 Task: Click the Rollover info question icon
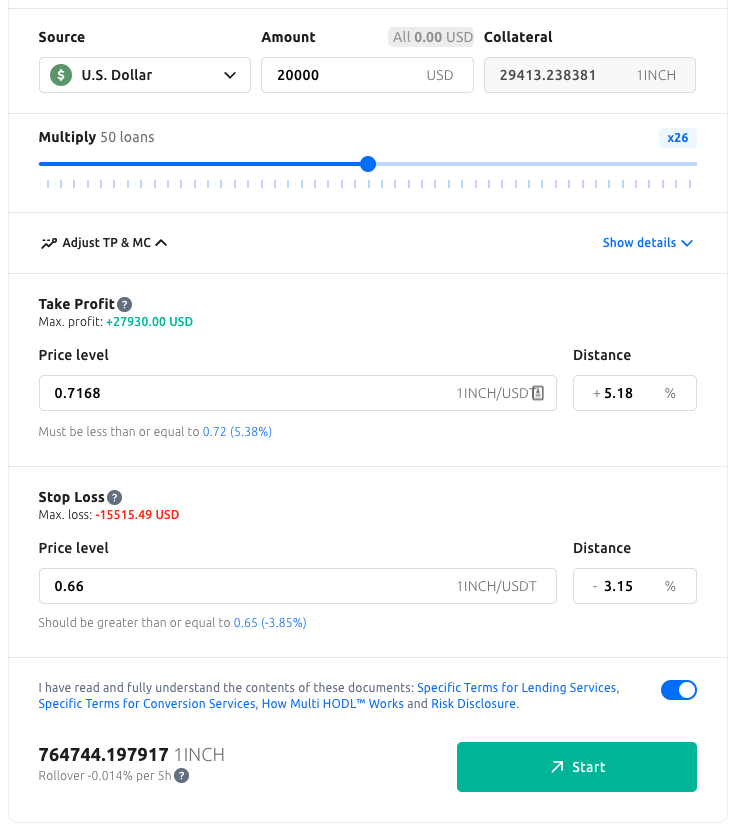pos(182,775)
